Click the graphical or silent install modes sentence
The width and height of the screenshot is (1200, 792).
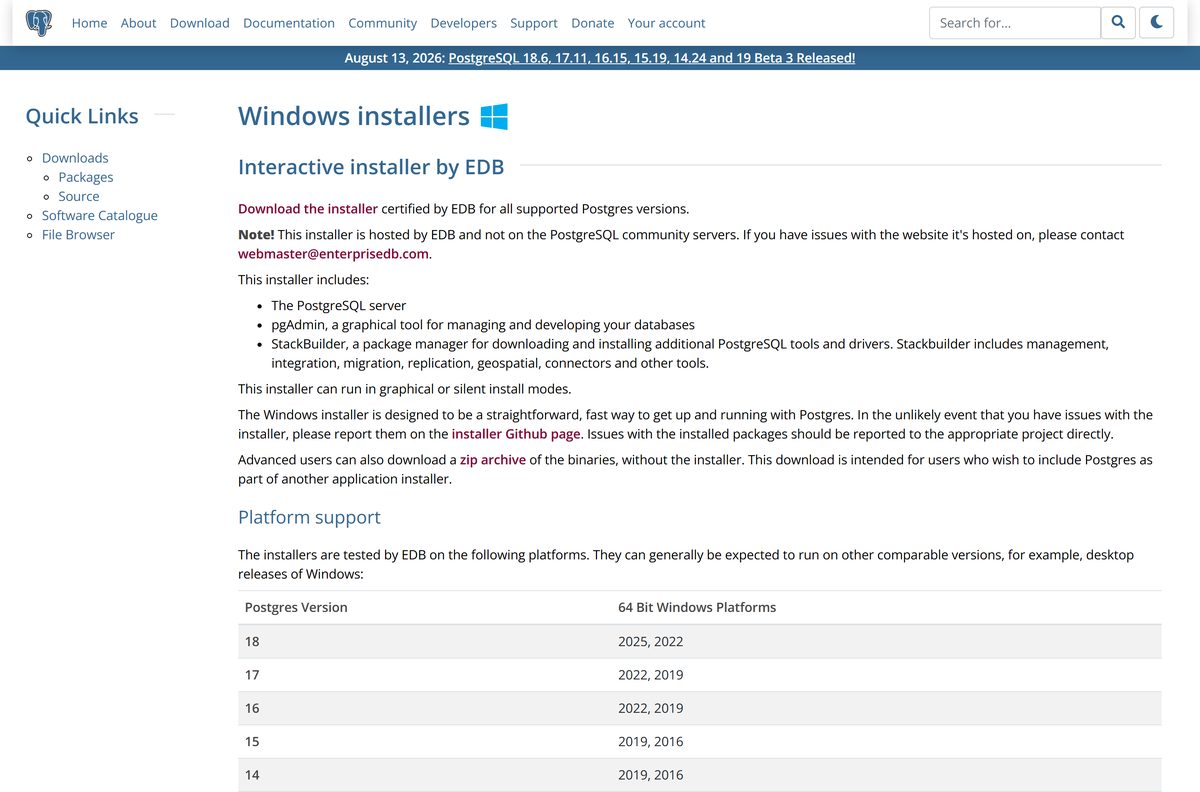pyautogui.click(x=404, y=388)
